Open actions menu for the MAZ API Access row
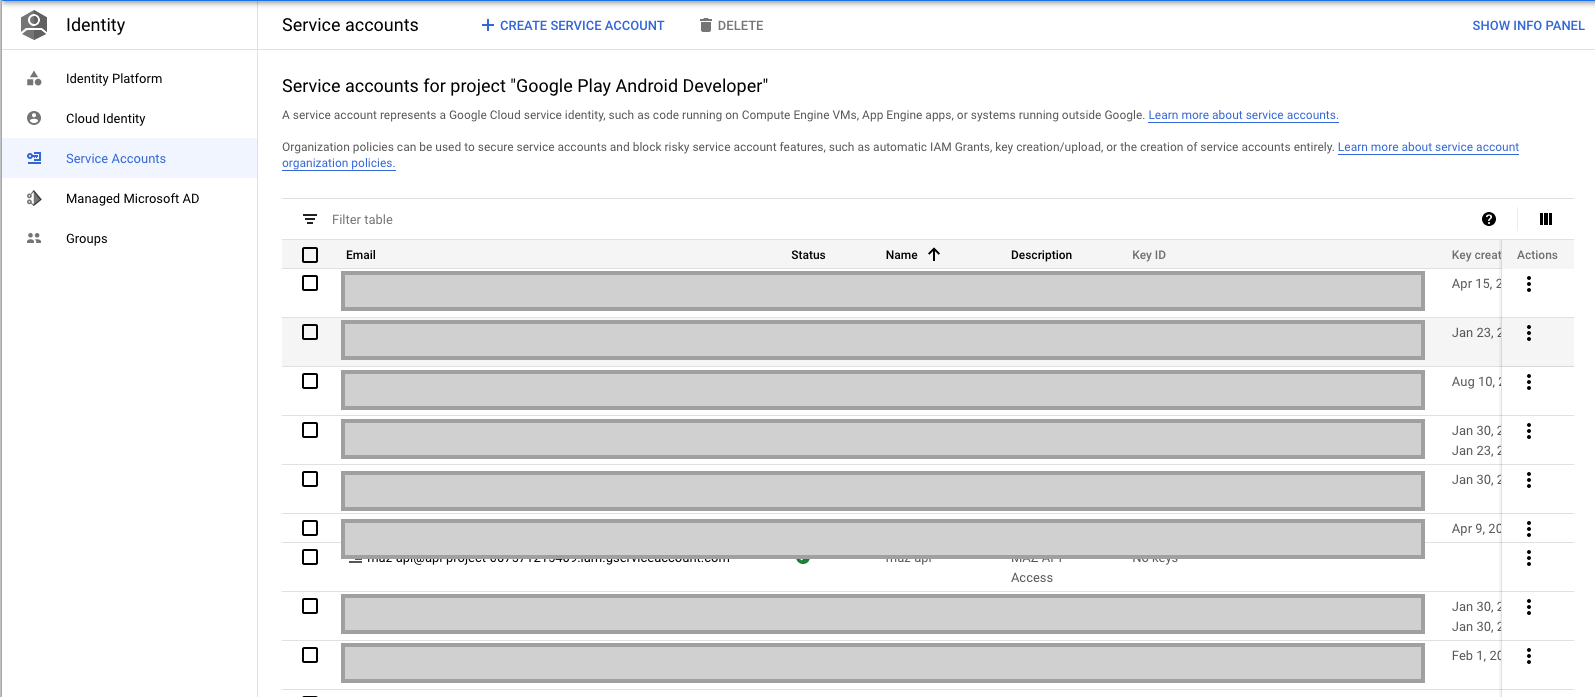The width and height of the screenshot is (1595, 697). (1529, 558)
